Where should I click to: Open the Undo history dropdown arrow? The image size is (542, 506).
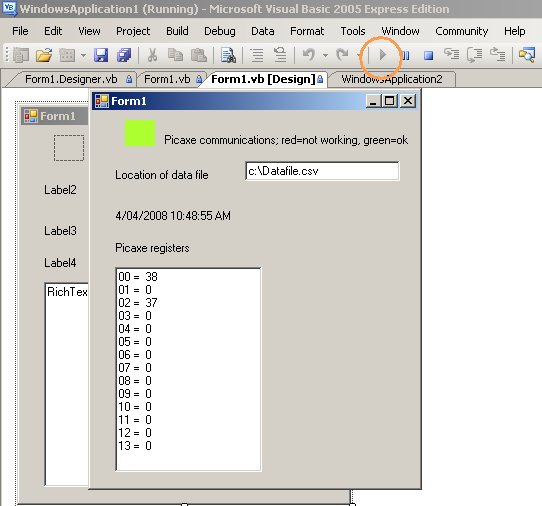325,55
